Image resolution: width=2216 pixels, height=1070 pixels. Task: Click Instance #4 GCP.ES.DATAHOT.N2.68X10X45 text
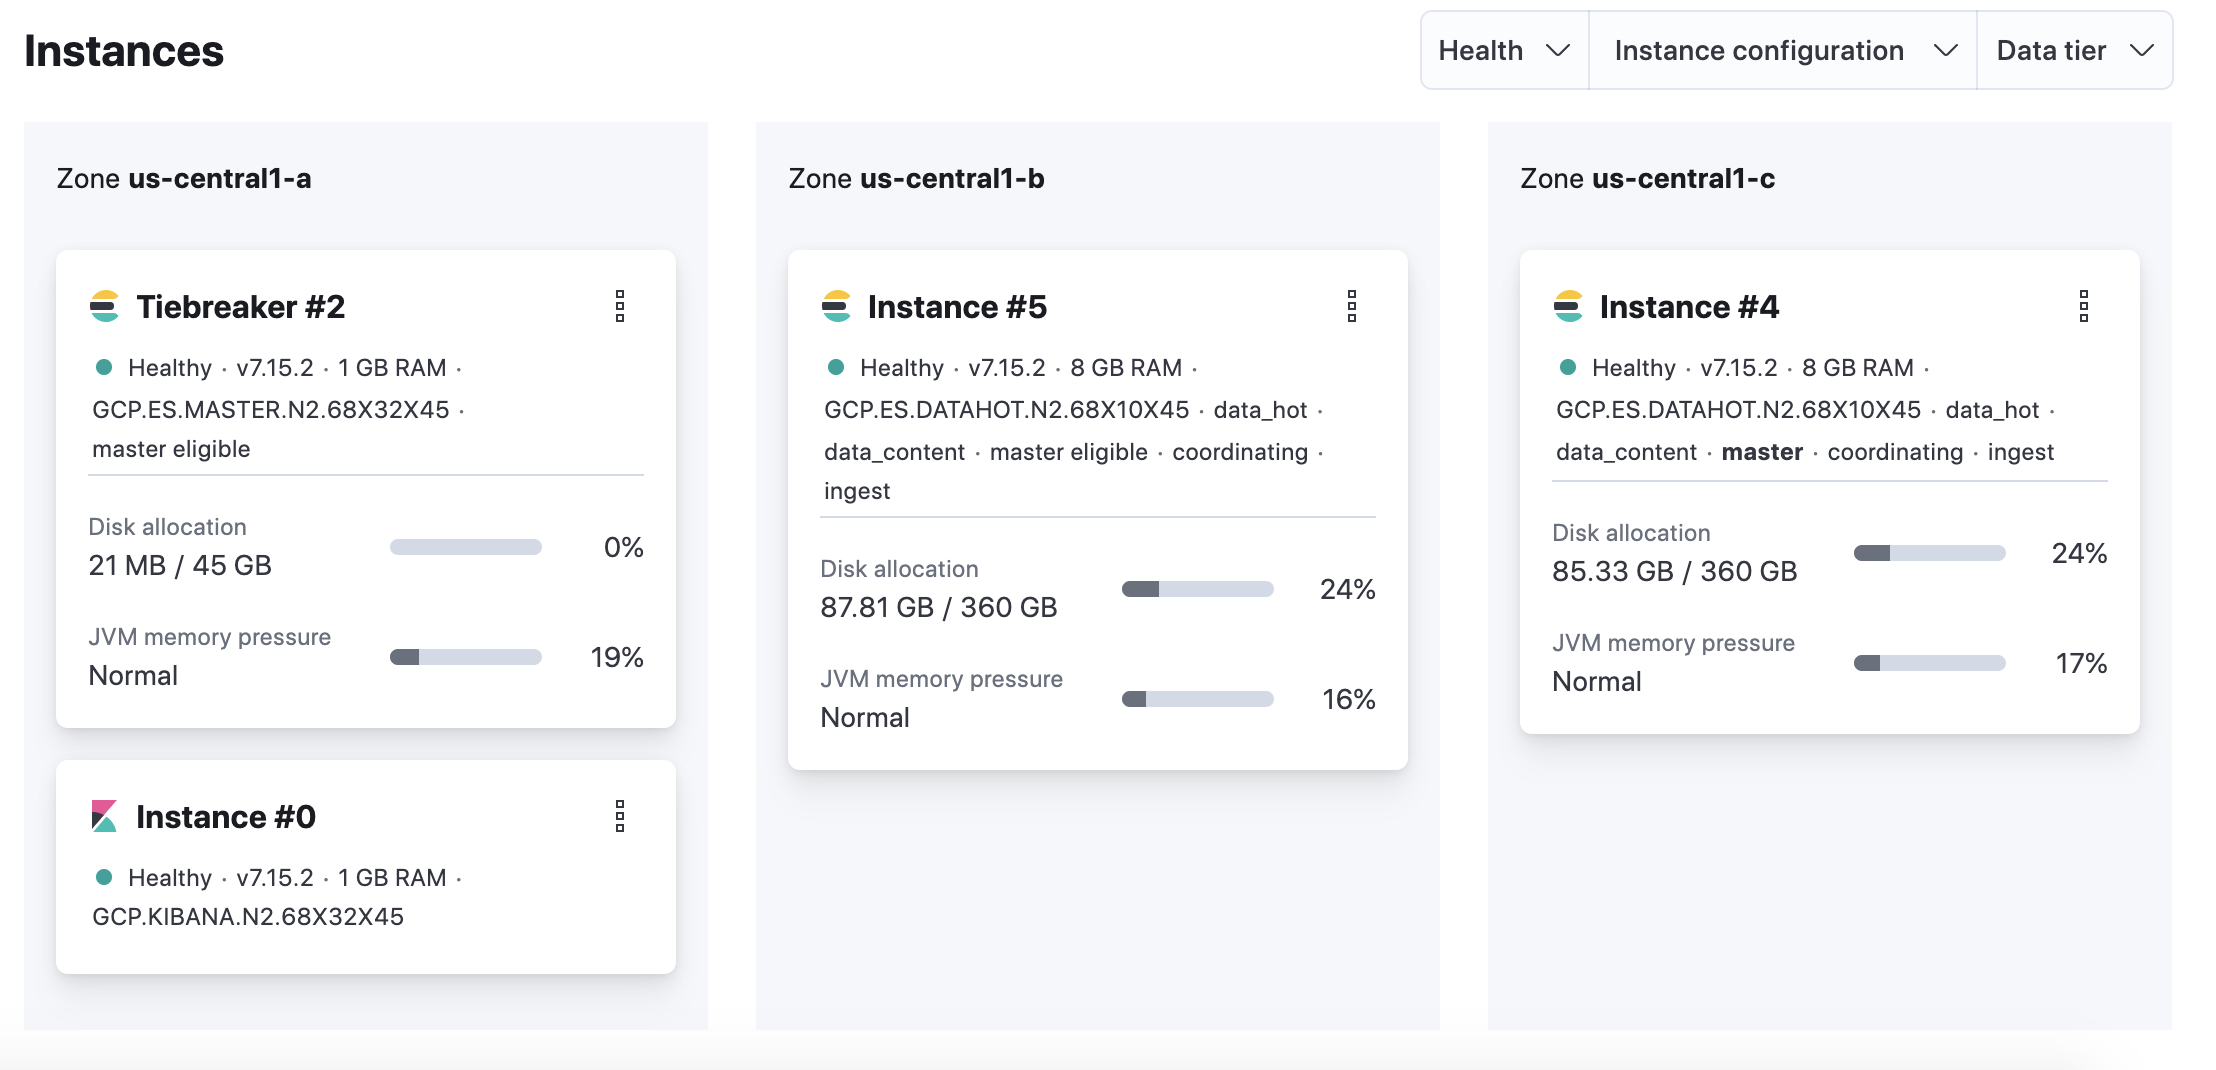(x=1739, y=409)
